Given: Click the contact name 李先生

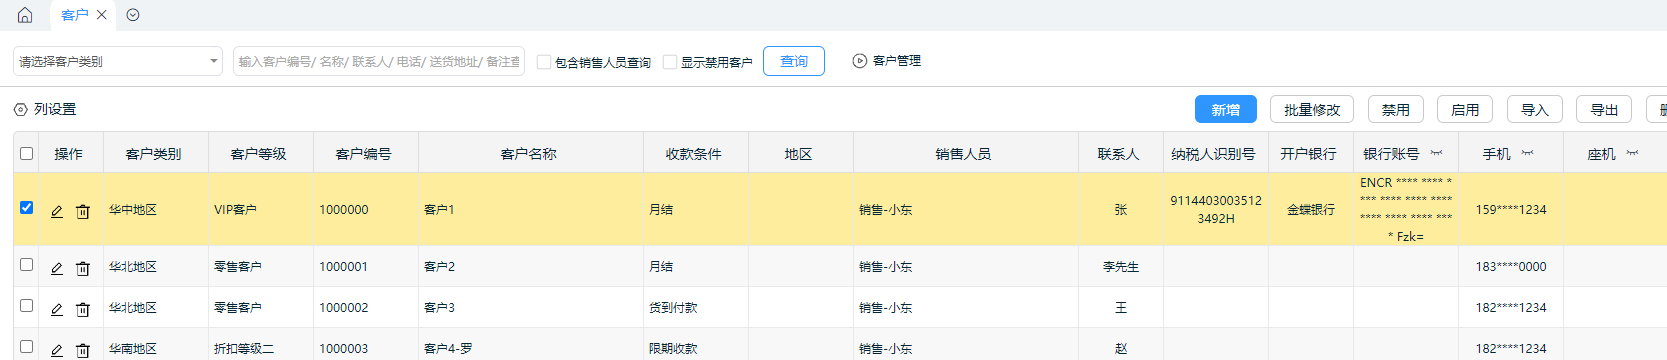Looking at the screenshot, I should (x=1121, y=267).
